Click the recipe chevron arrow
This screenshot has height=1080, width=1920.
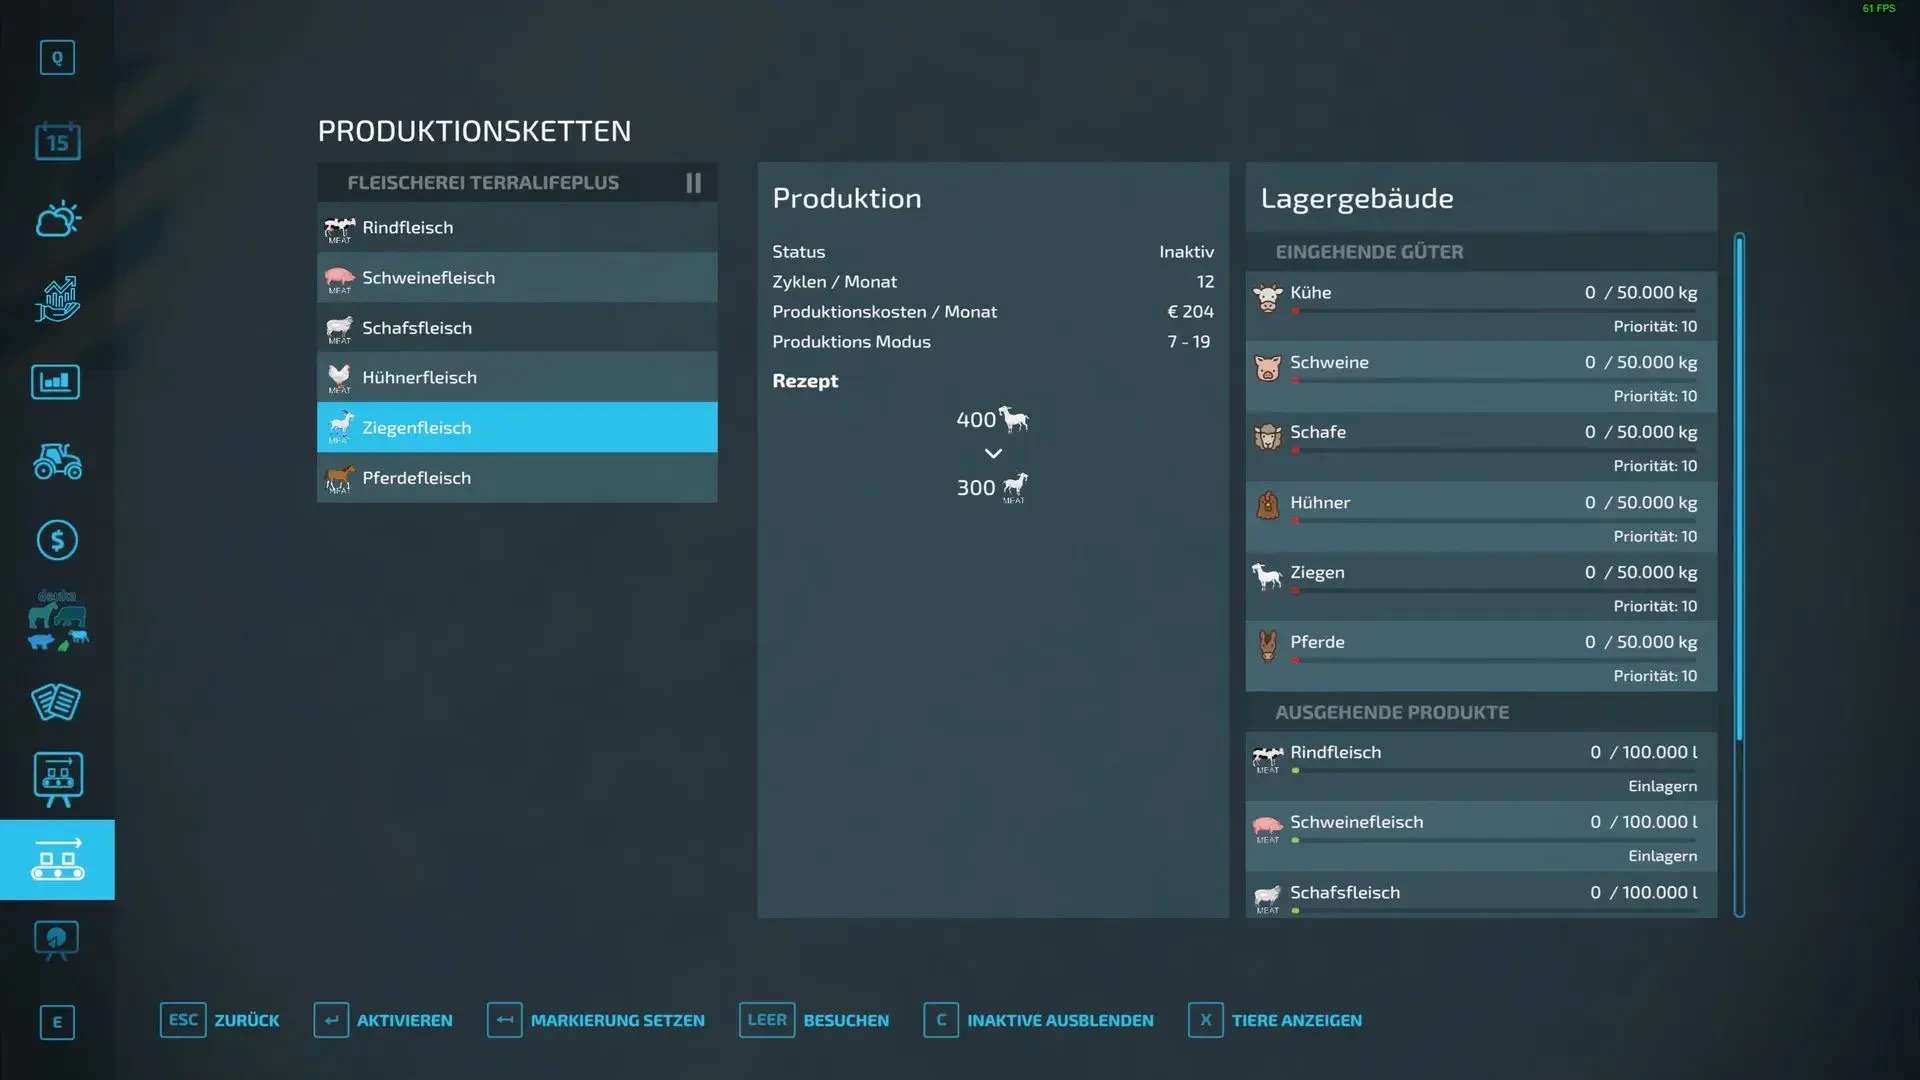993,454
